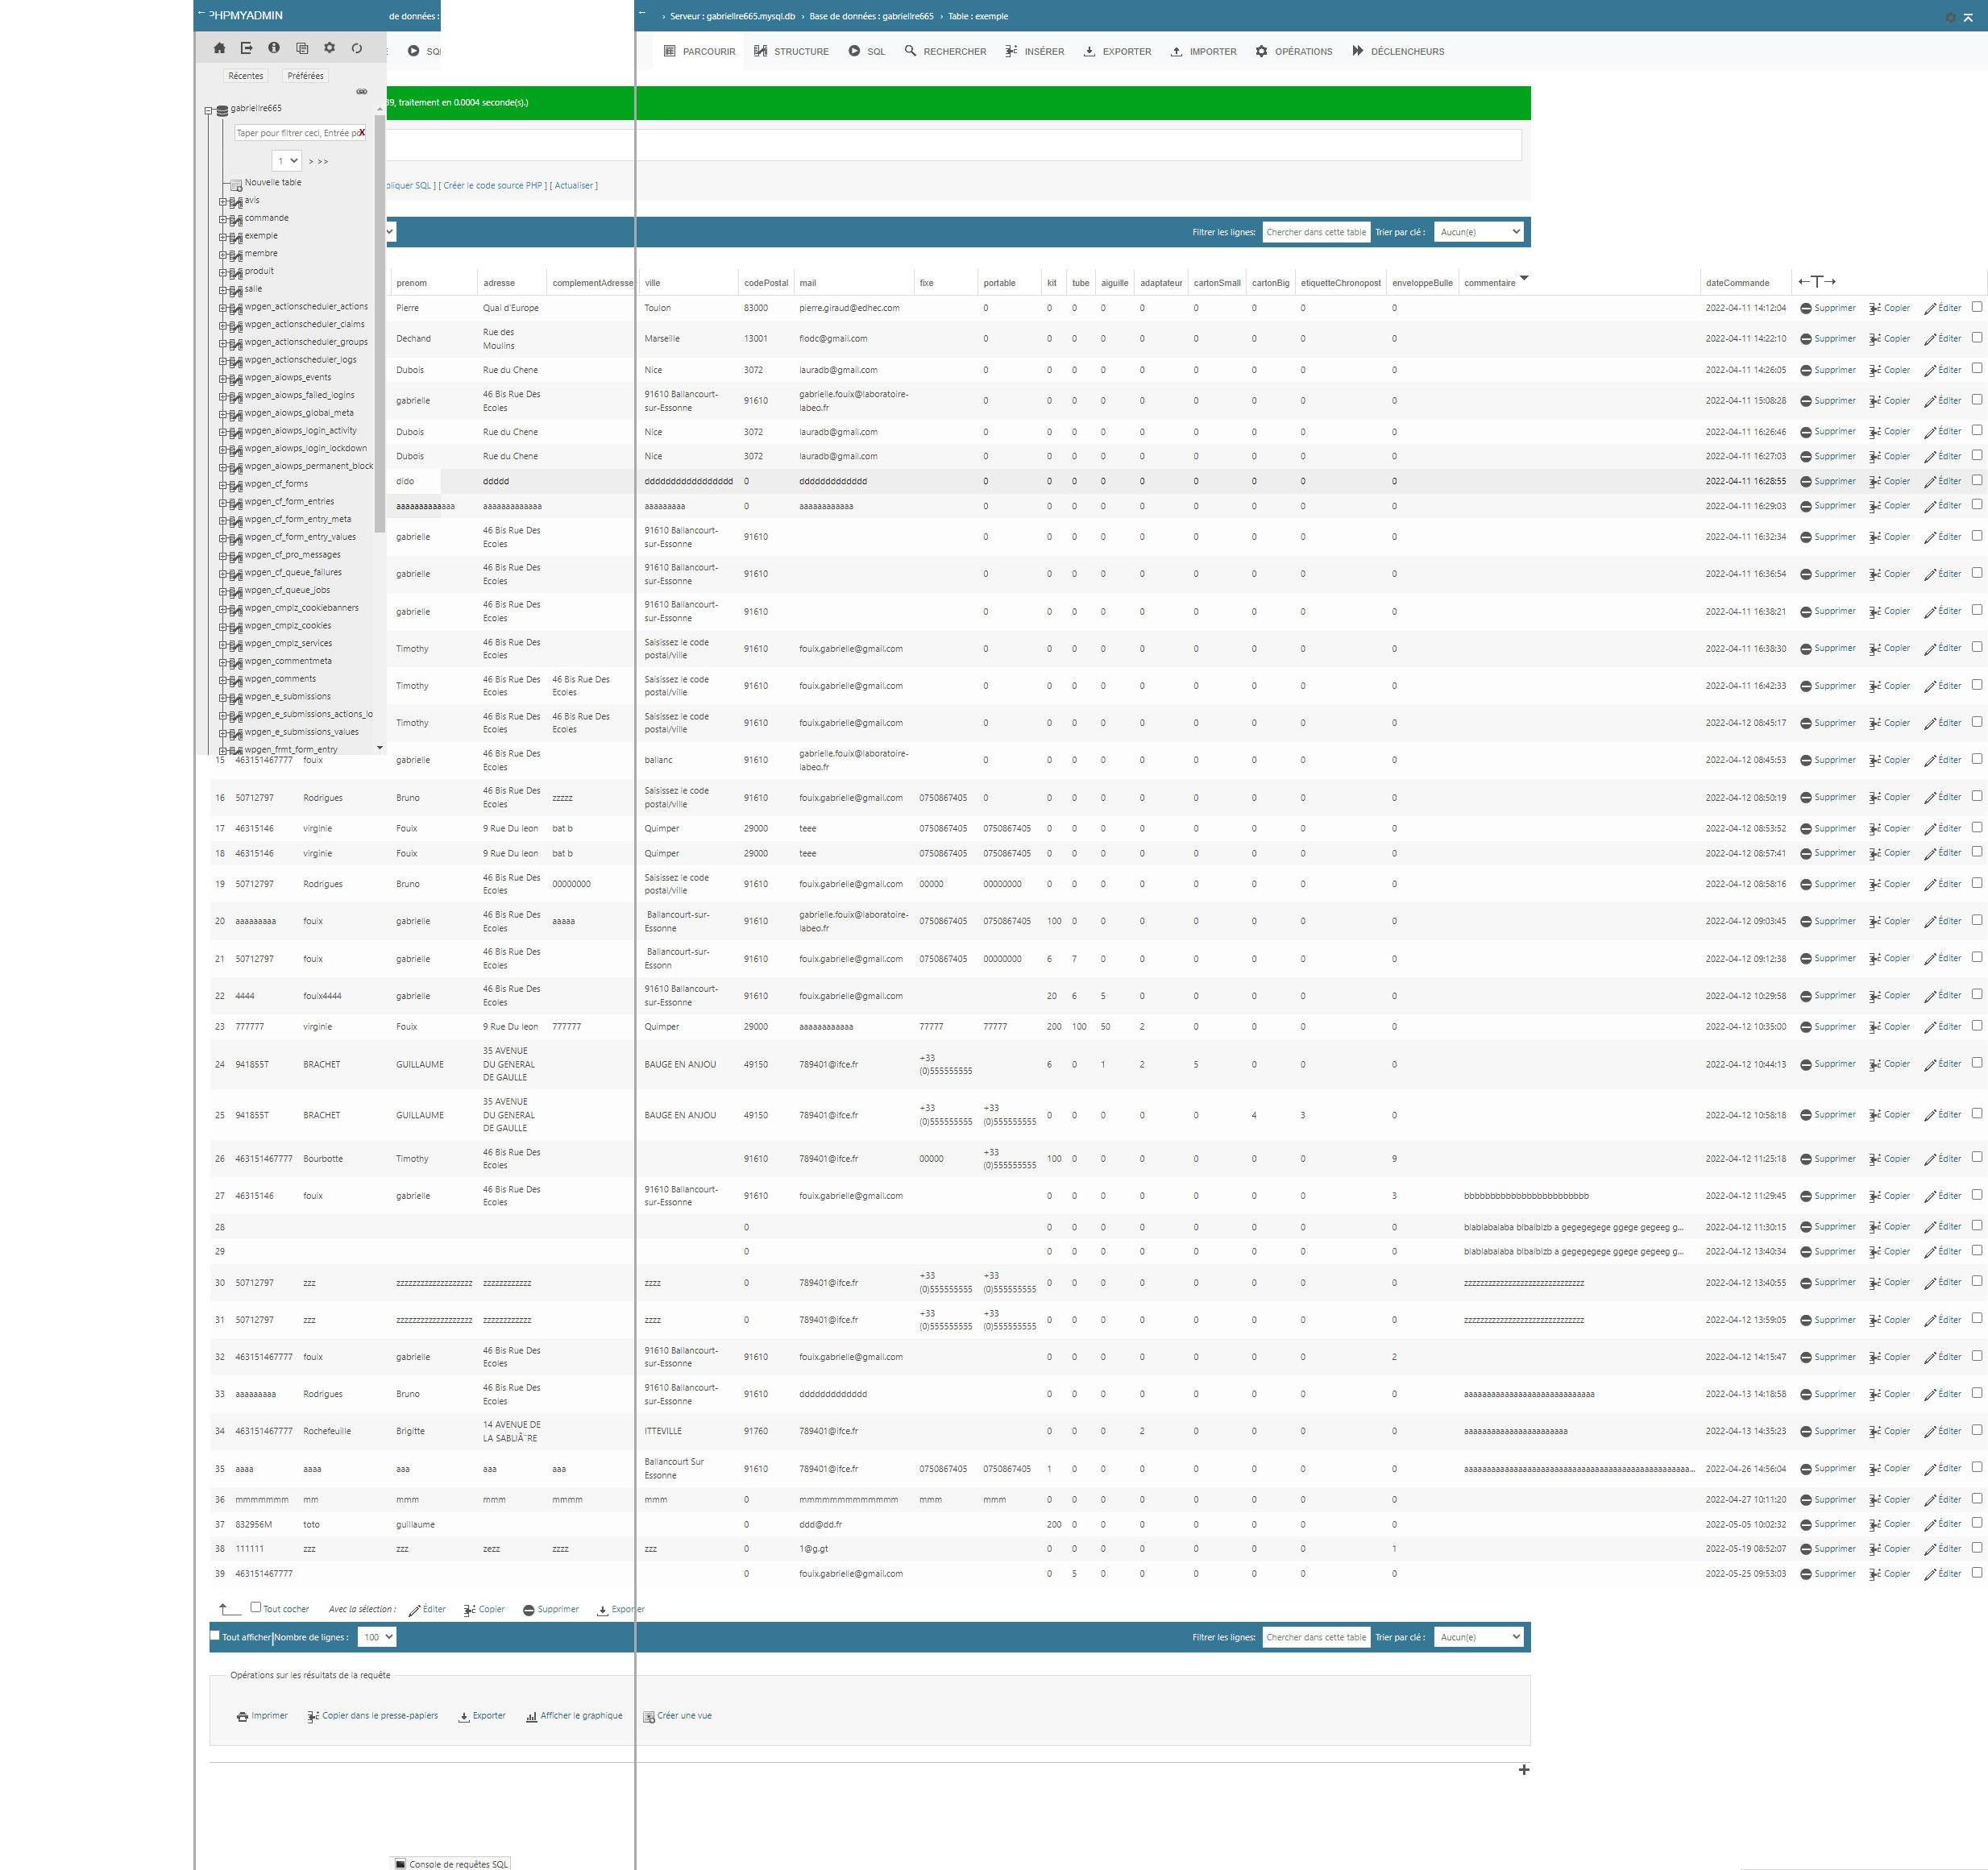Image resolution: width=1988 pixels, height=1870 pixels.
Task: Open bottom Trier par clé dropdown
Action: (1478, 1637)
